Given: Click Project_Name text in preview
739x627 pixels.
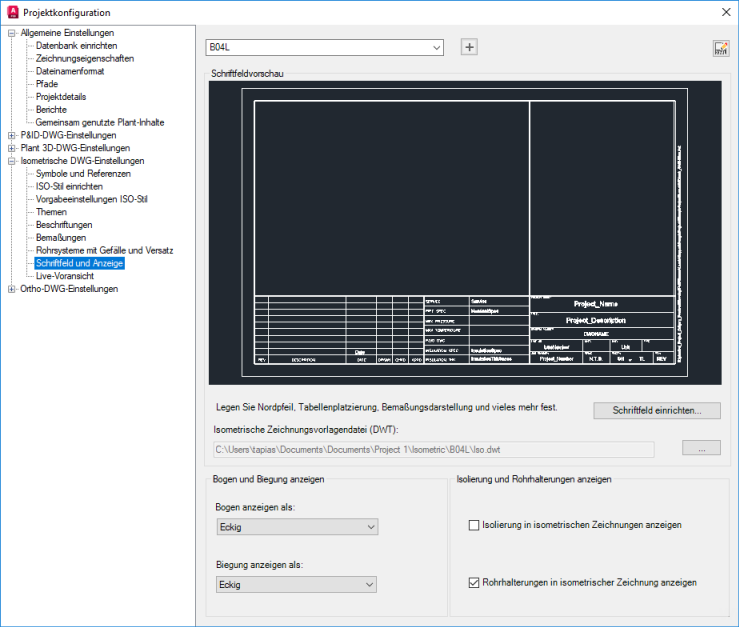Looking at the screenshot, I should [x=596, y=304].
